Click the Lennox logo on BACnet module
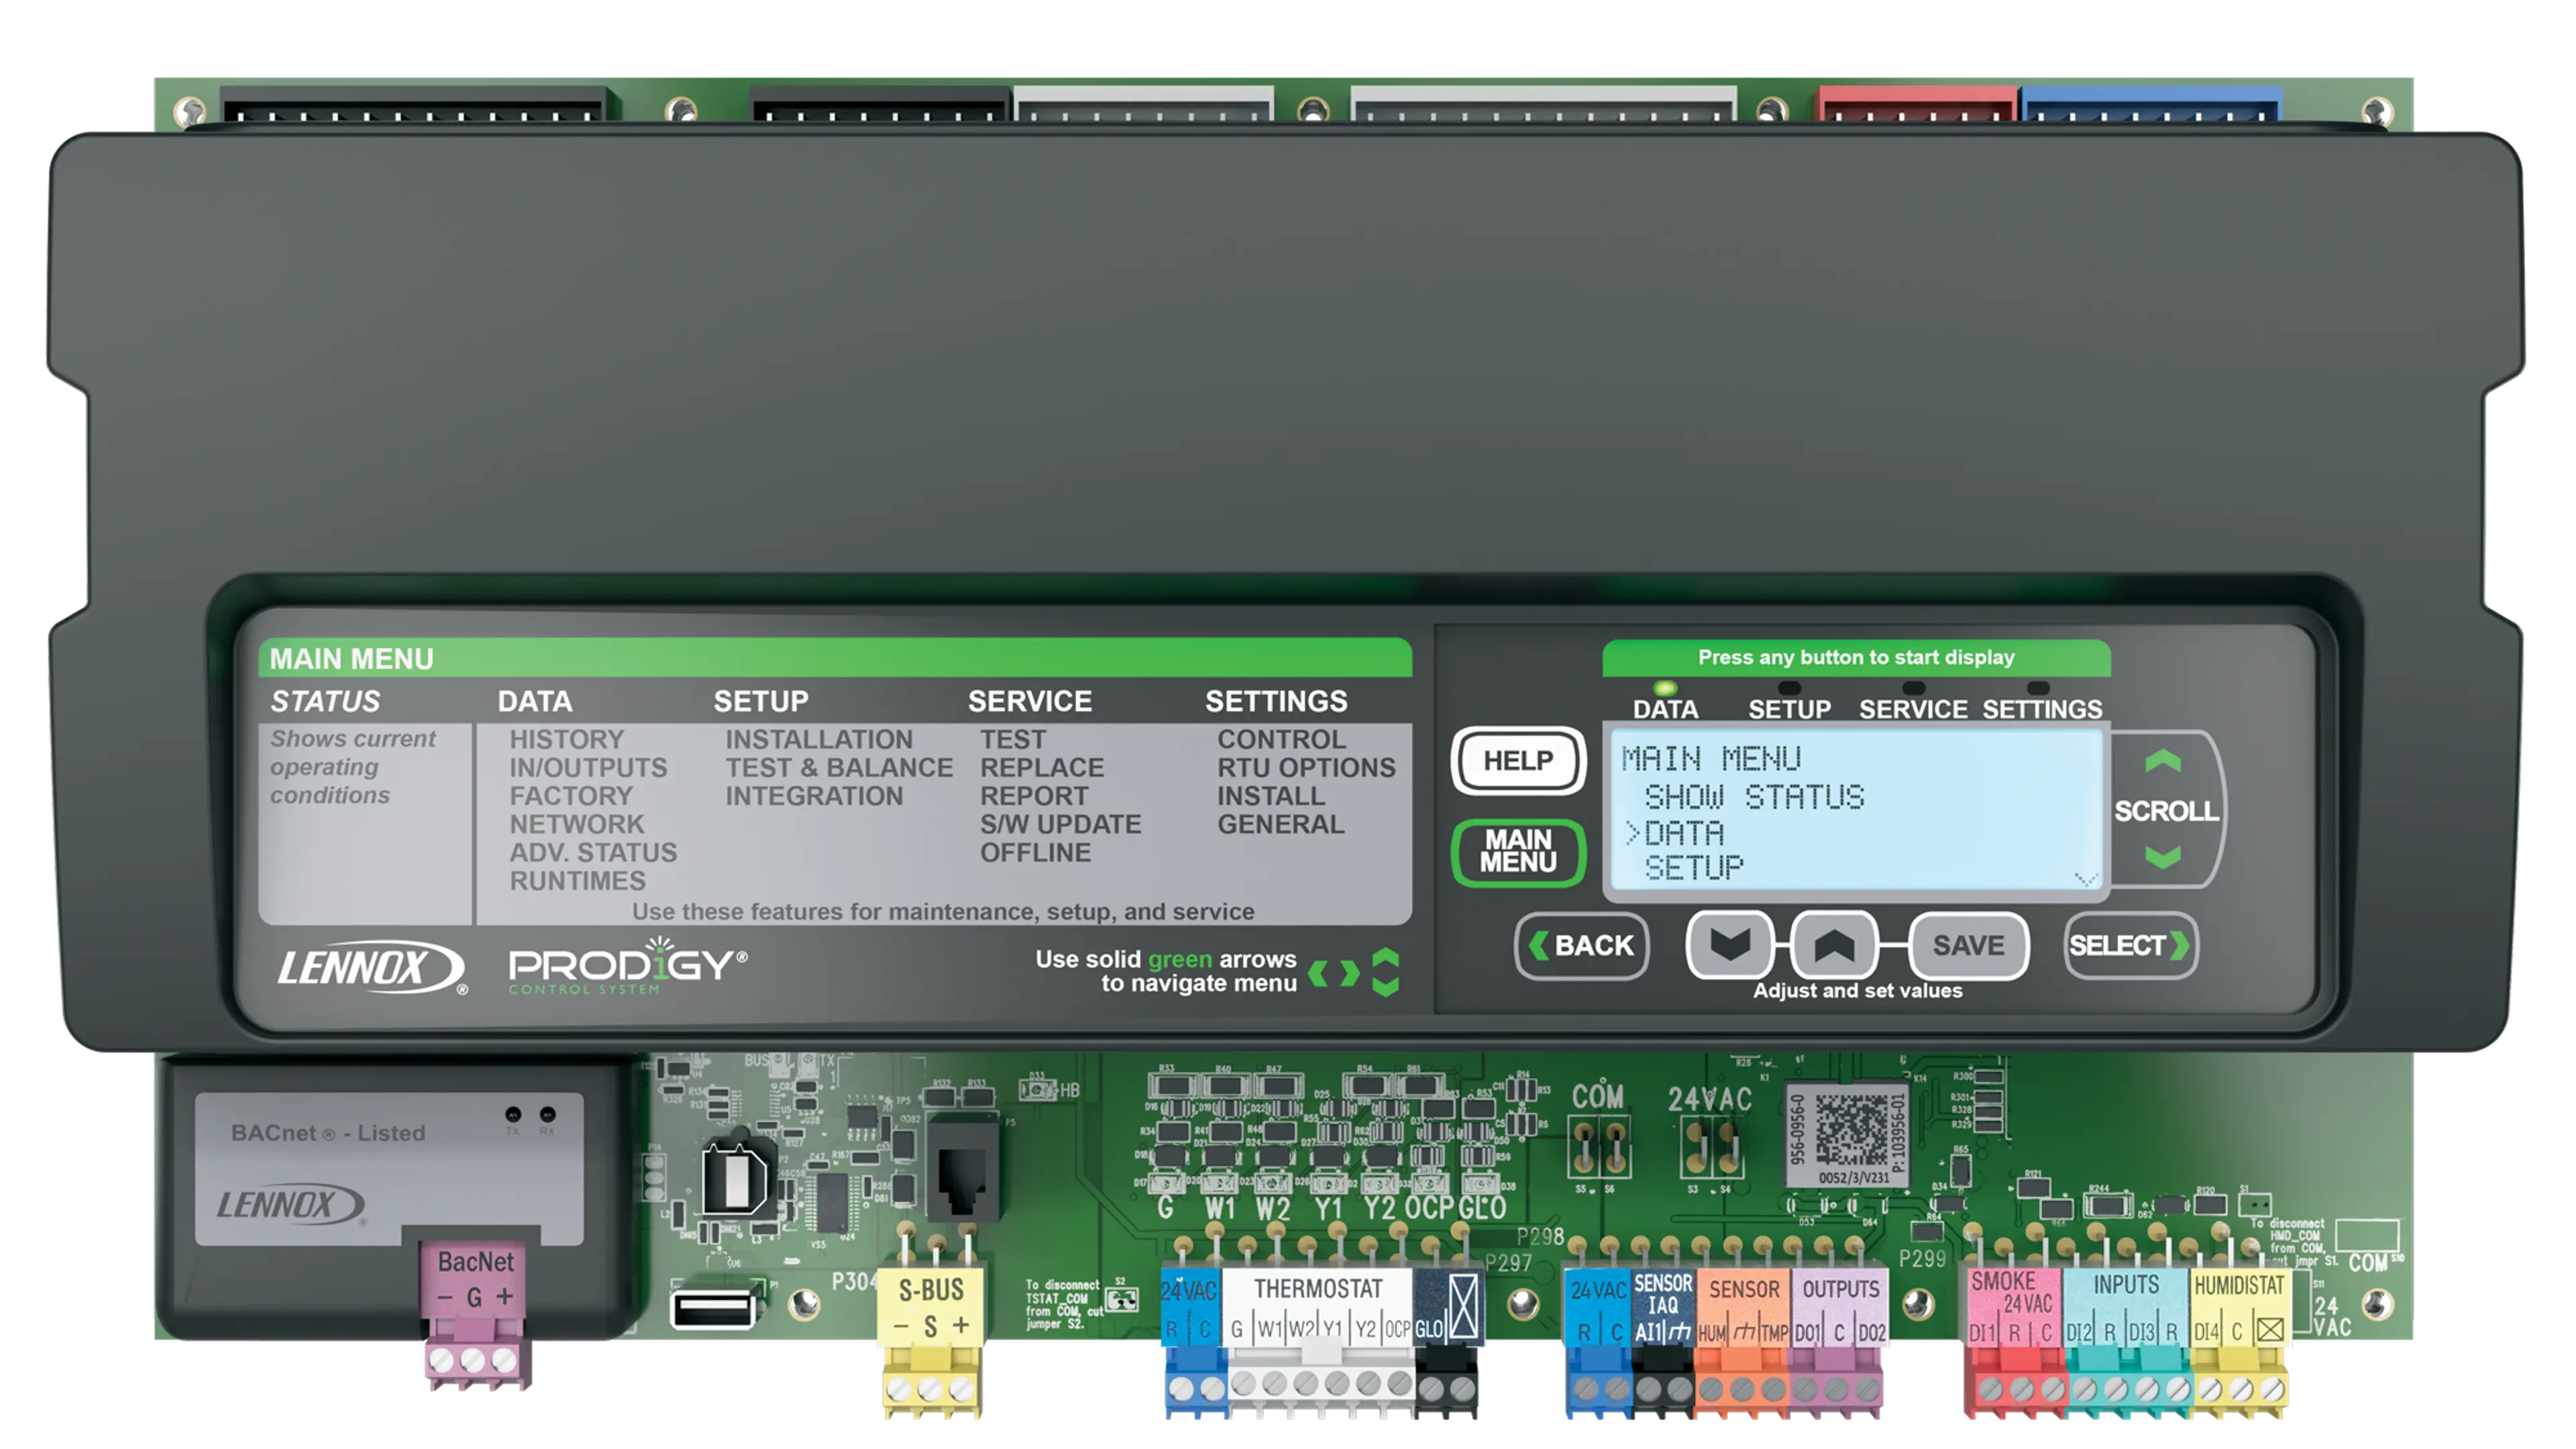 point(291,1205)
